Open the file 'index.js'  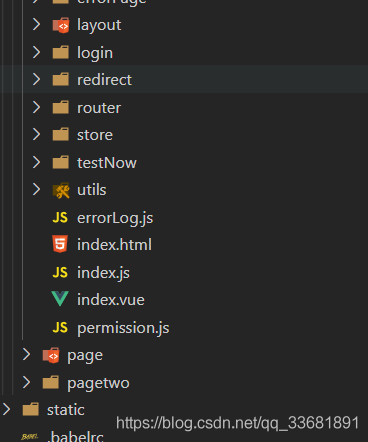click(103, 273)
